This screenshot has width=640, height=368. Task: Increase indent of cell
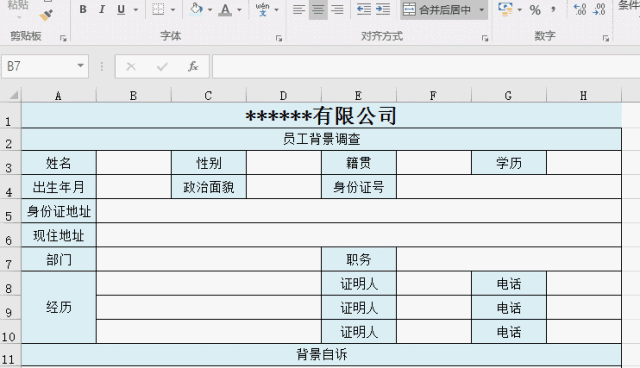[x=383, y=9]
